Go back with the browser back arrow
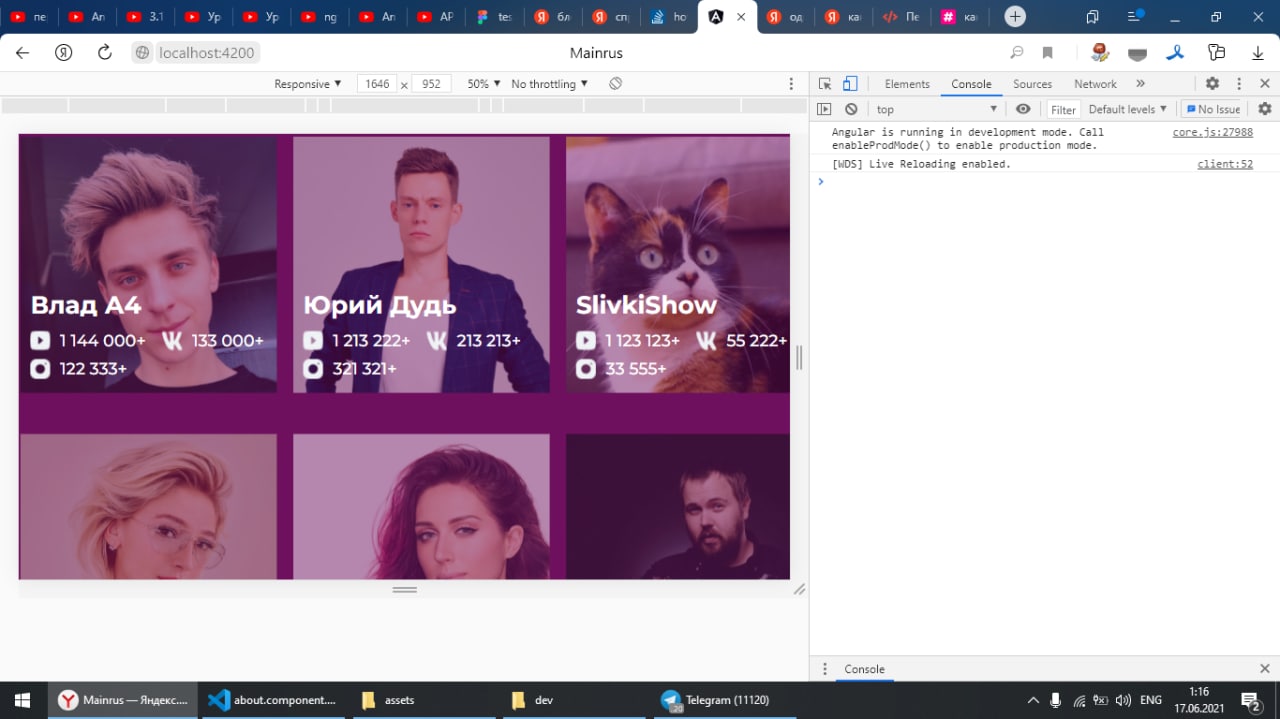The width and height of the screenshot is (1280, 719). pyautogui.click(x=22, y=53)
